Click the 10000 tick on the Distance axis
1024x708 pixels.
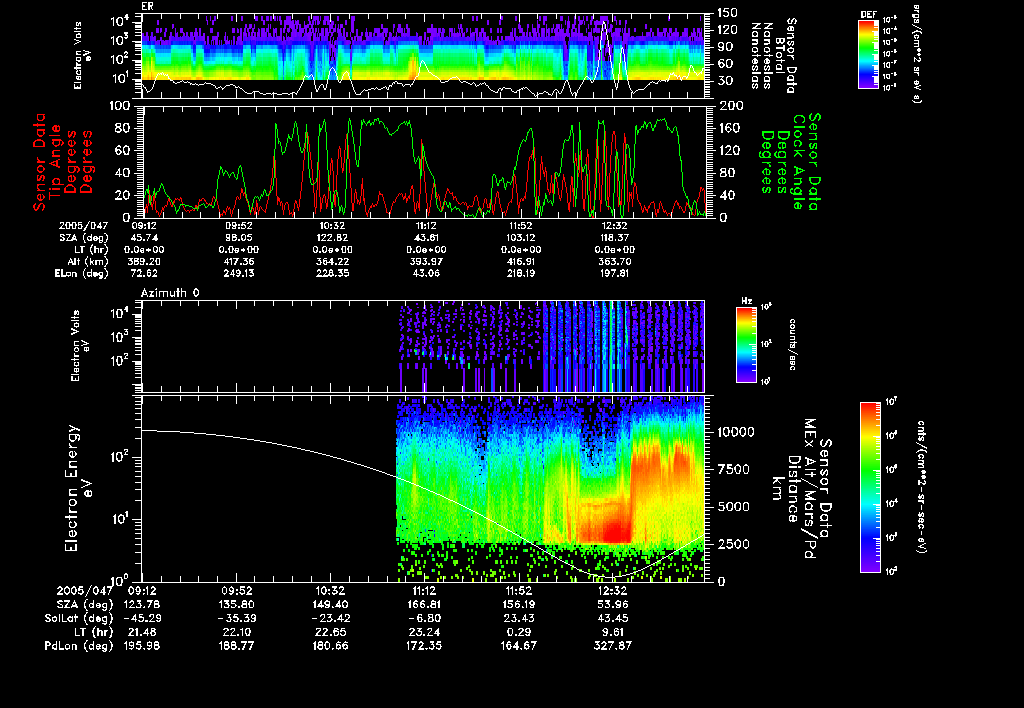point(736,432)
